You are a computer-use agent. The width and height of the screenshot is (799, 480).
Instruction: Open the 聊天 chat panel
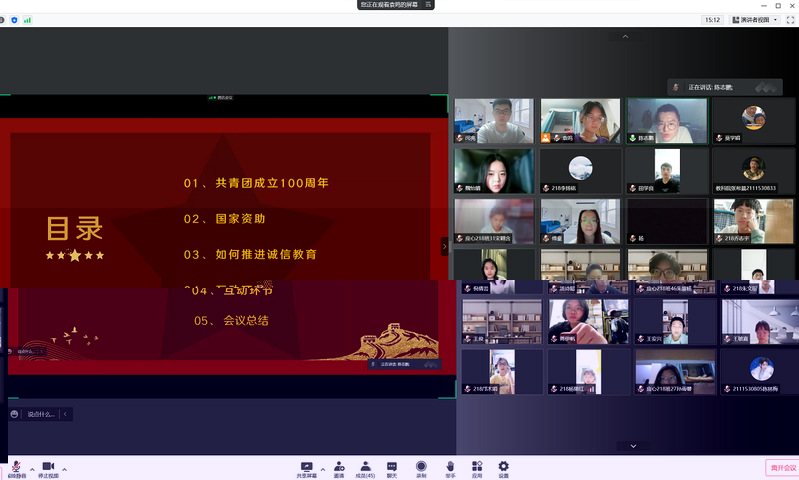pyautogui.click(x=391, y=469)
